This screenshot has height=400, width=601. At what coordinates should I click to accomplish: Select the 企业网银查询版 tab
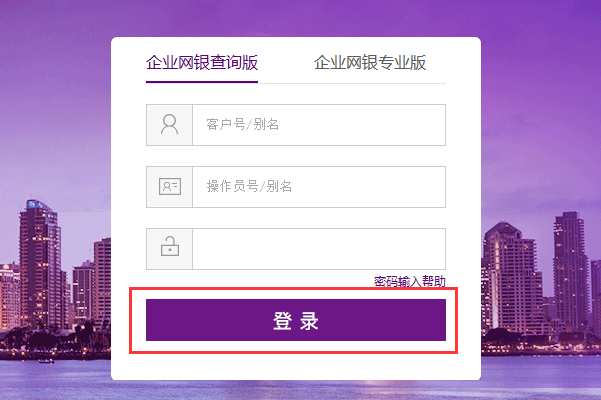[202, 63]
